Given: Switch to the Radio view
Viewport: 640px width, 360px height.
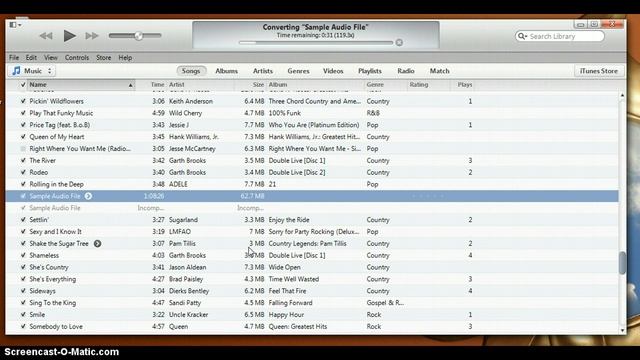Looking at the screenshot, I should 406,71.
